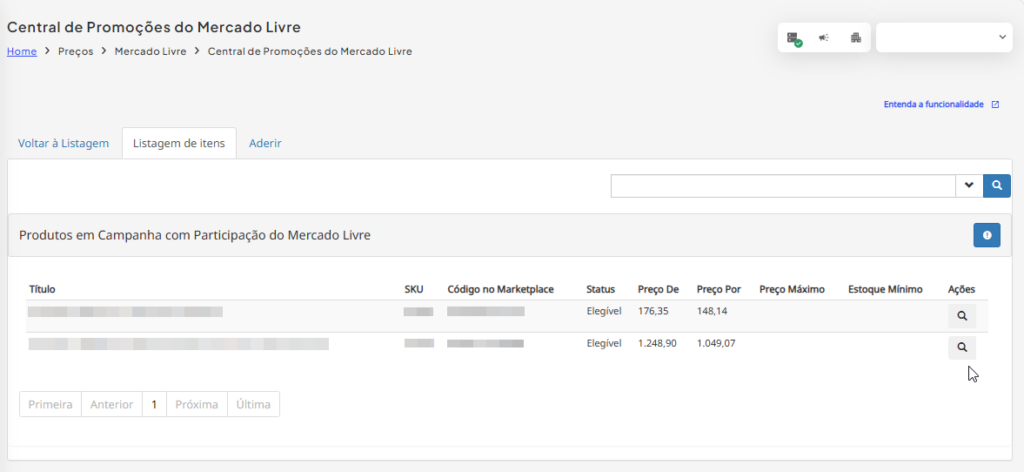The height and width of the screenshot is (472, 1024).
Task: Click the company building icon
Action: tap(856, 38)
